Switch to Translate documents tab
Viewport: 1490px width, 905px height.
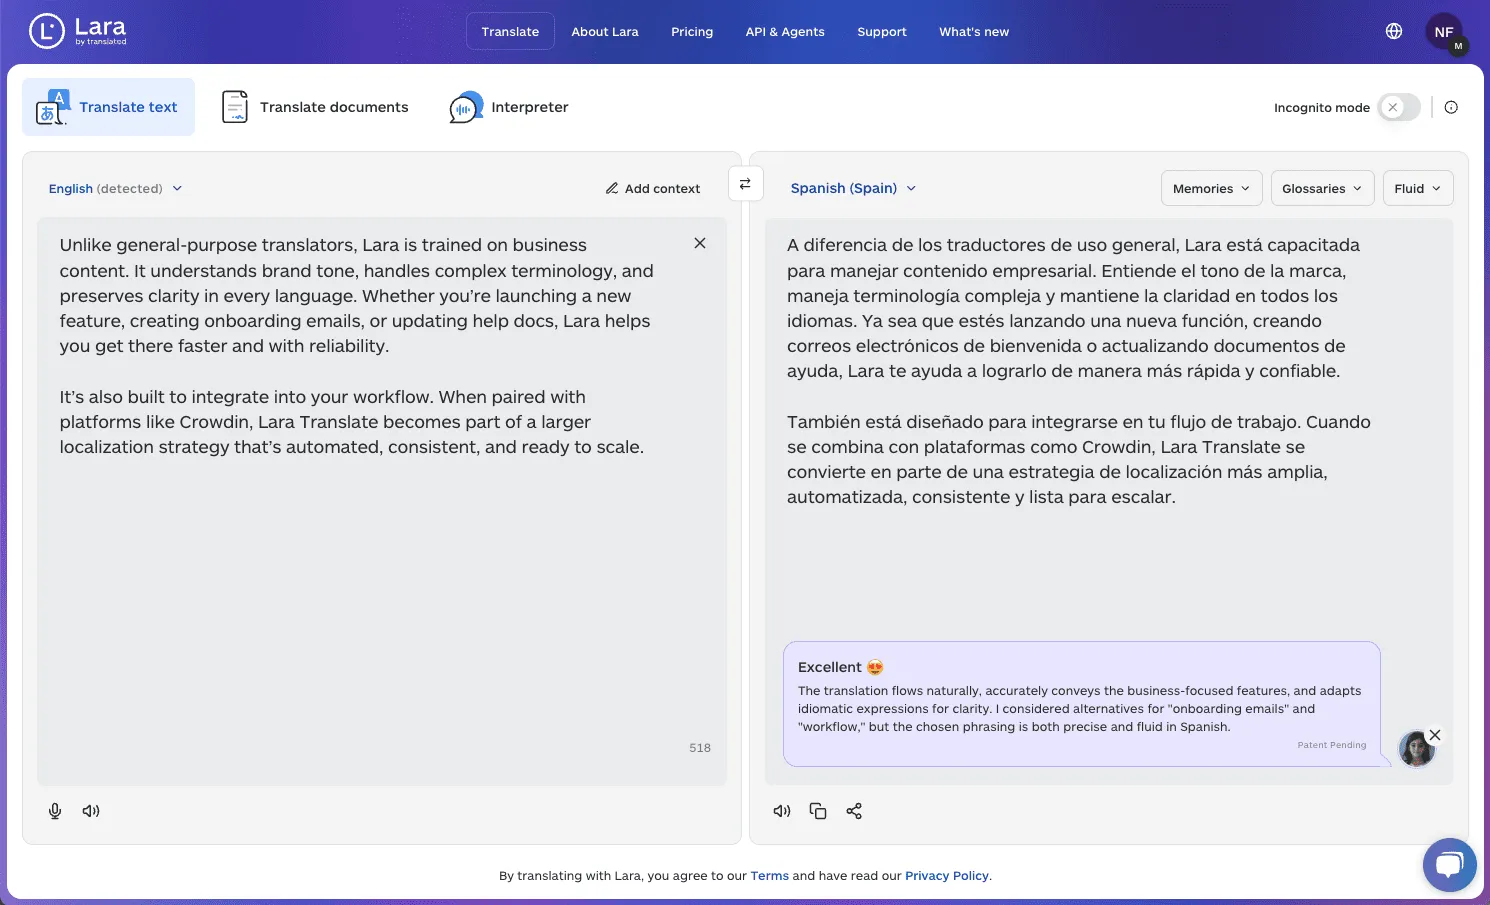(x=315, y=107)
